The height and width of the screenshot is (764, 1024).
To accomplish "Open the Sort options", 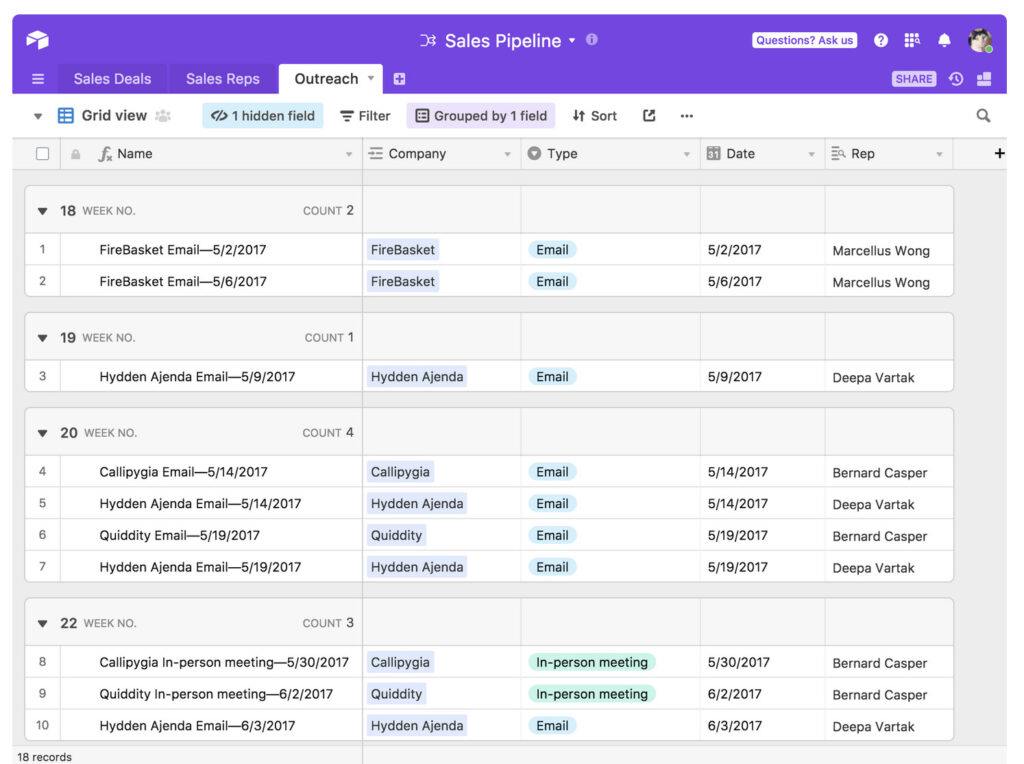I will pyautogui.click(x=595, y=116).
